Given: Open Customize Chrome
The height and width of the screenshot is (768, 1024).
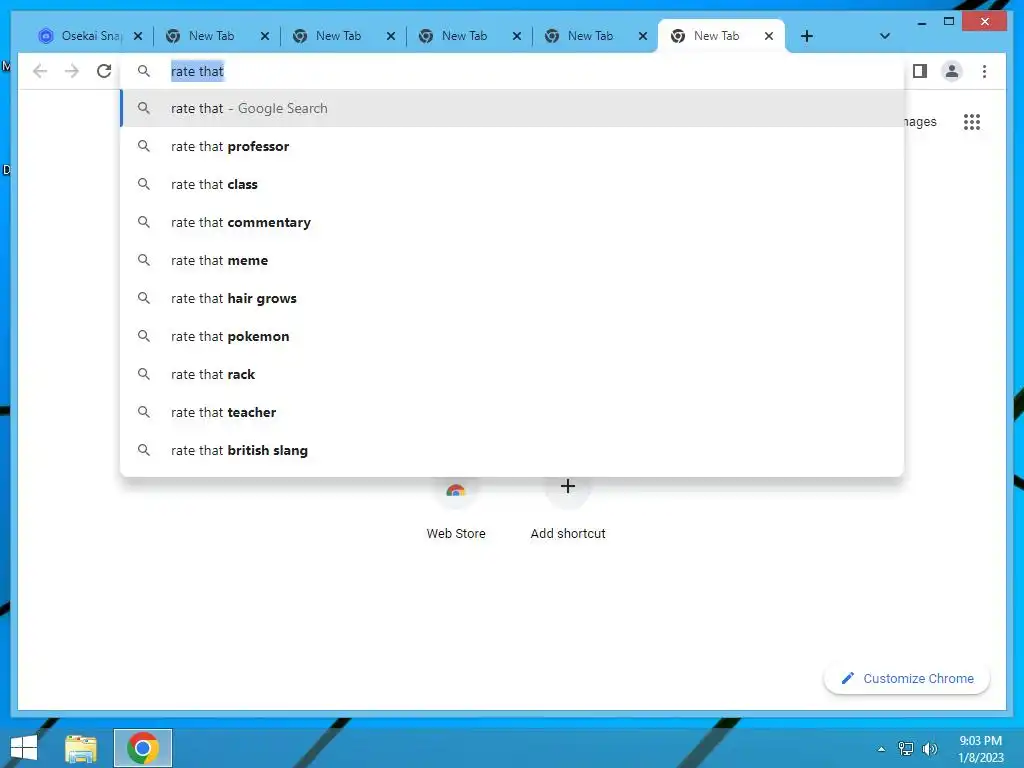Looking at the screenshot, I should pyautogui.click(x=906, y=679).
